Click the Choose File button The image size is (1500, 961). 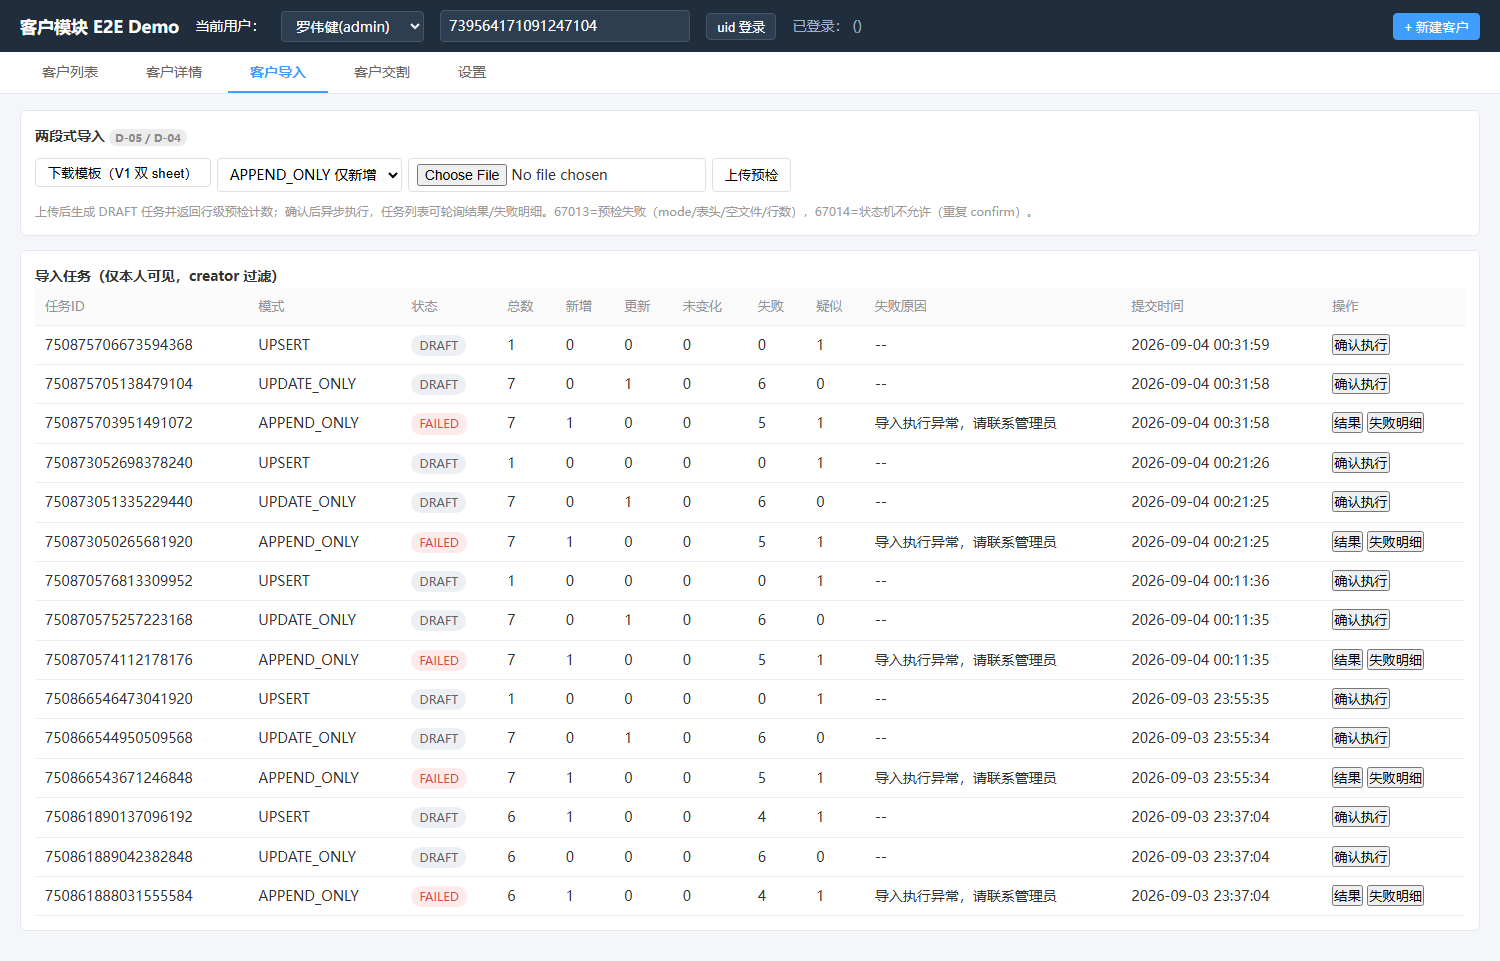(x=461, y=175)
